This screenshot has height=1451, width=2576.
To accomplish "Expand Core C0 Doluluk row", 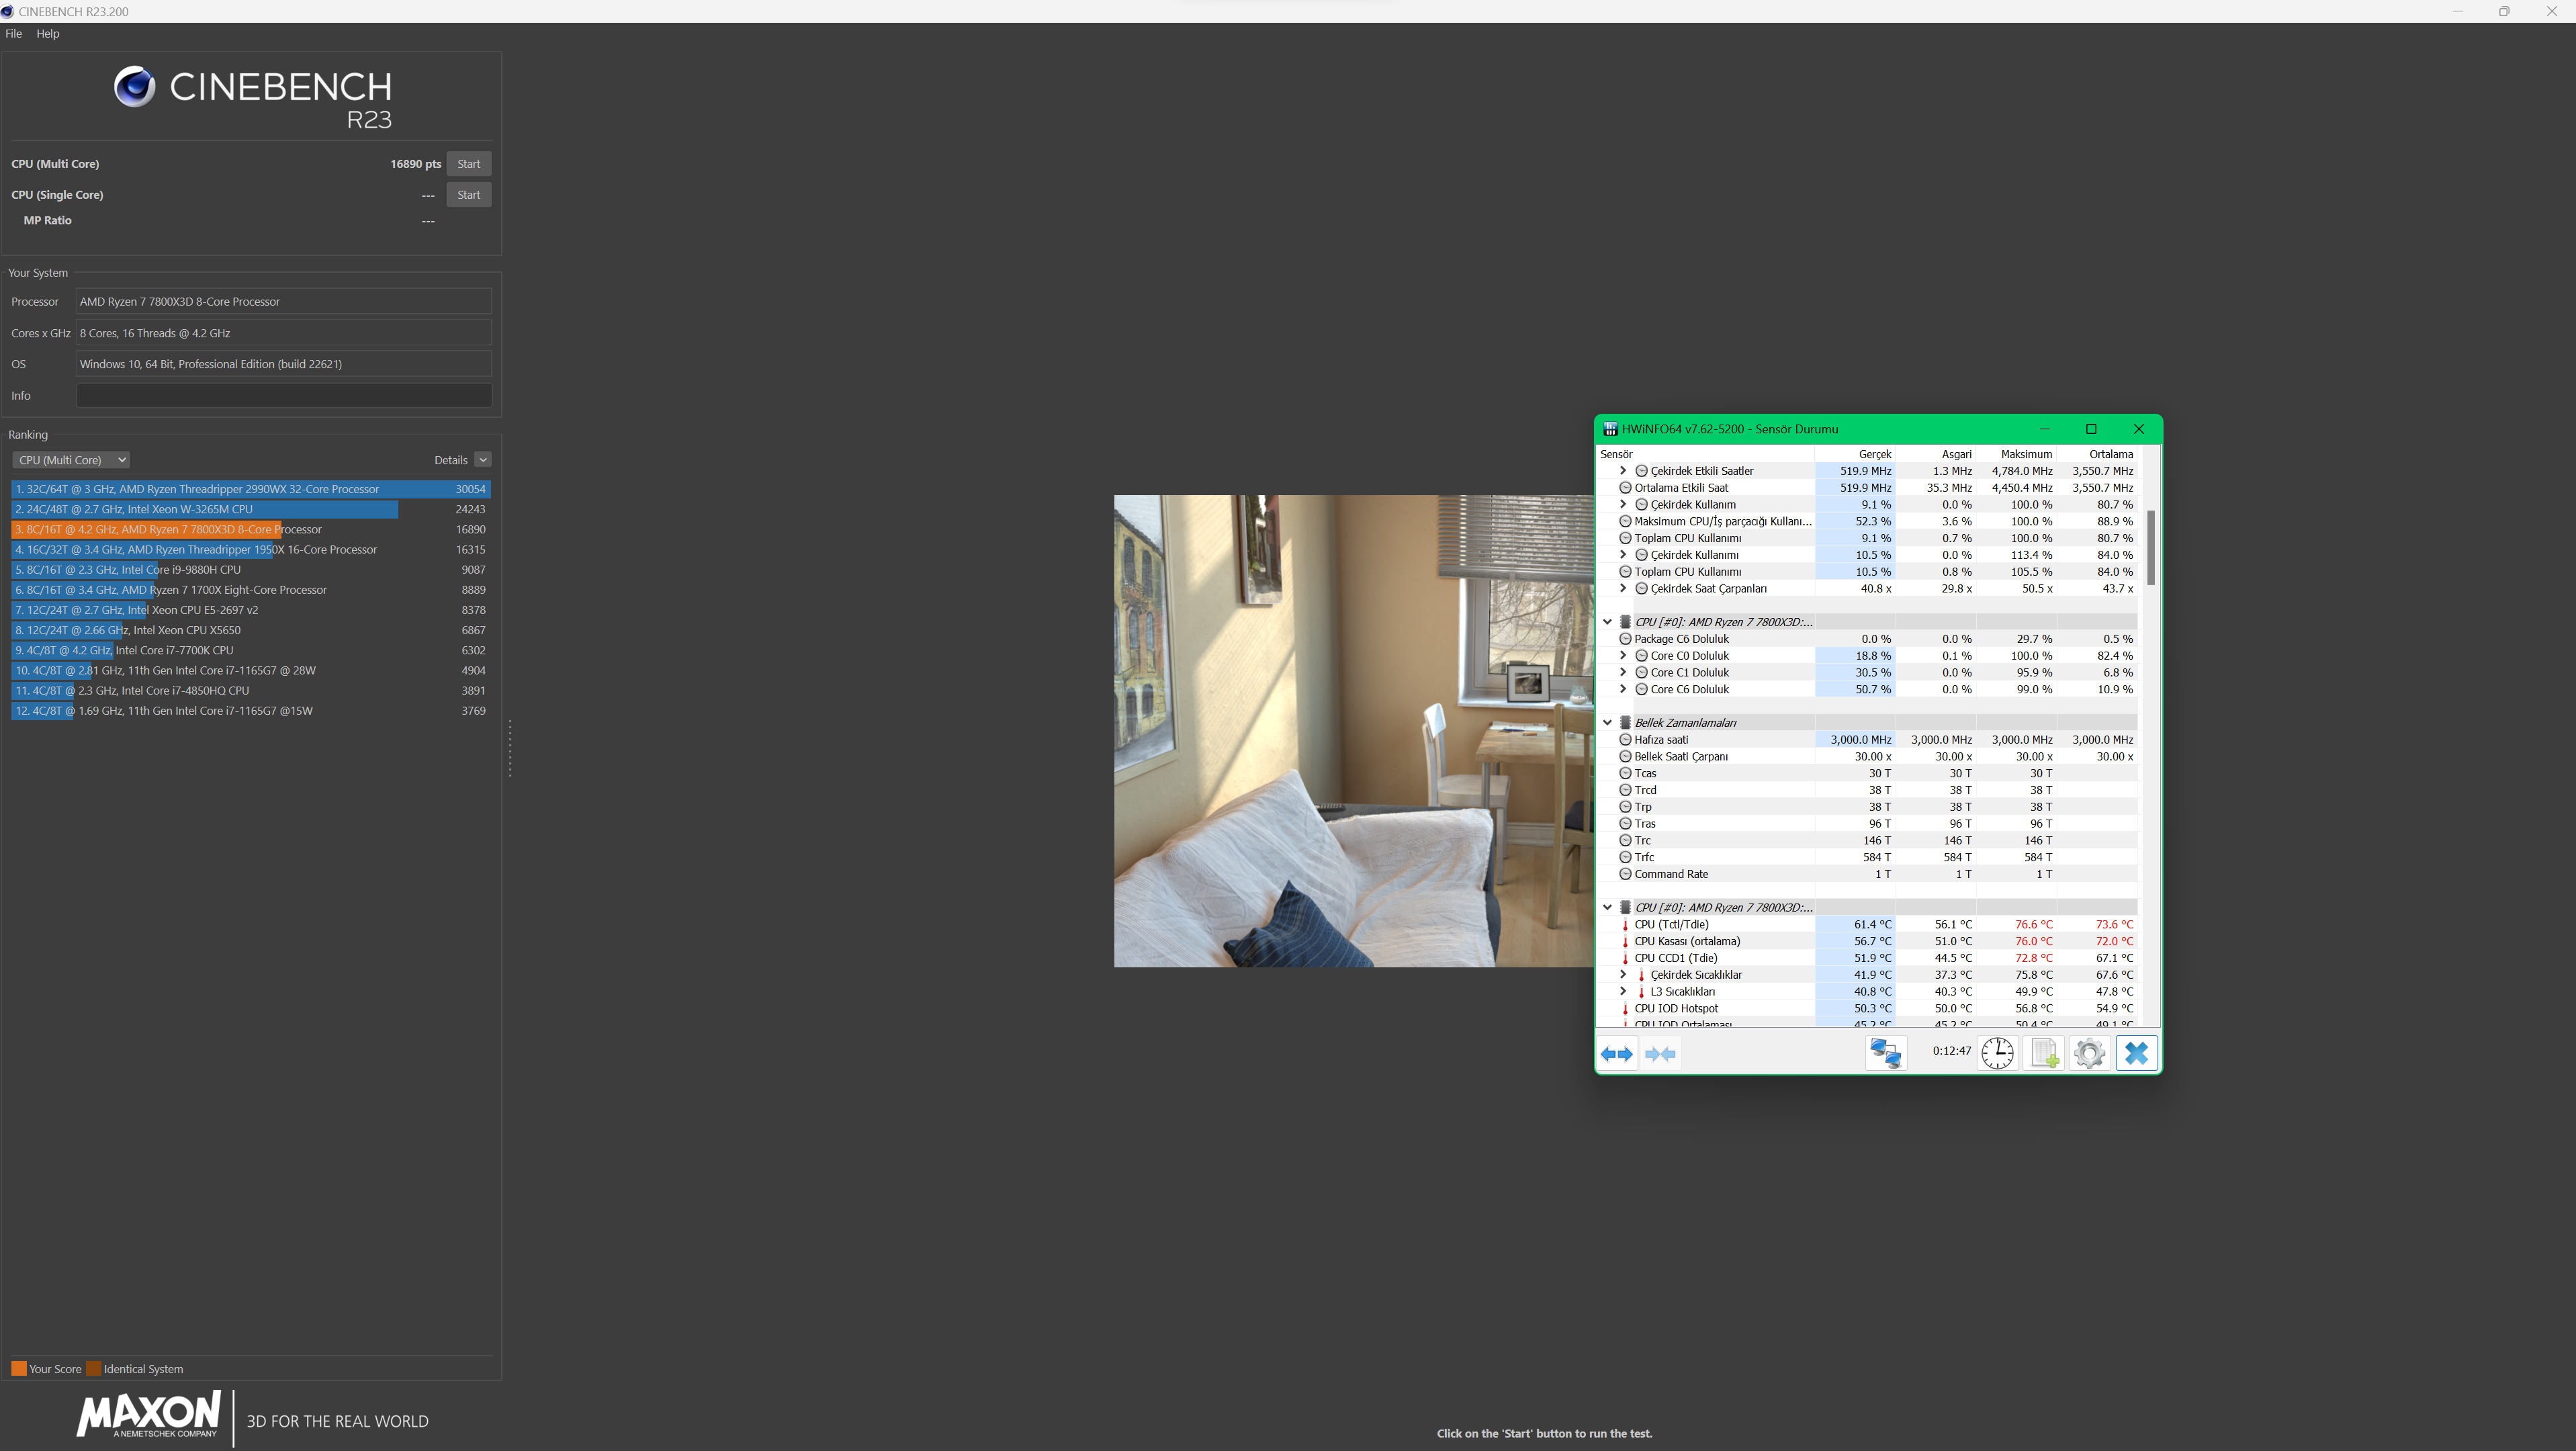I will click(x=1622, y=656).
